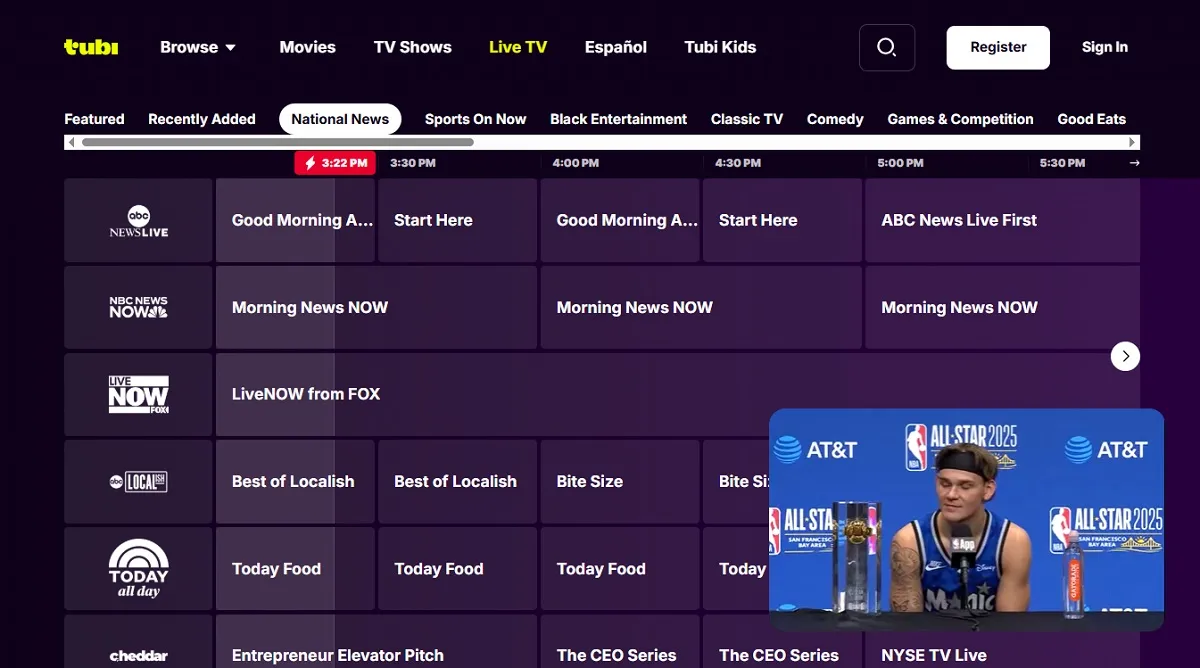Click the Register button
1200x668 pixels.
(998, 47)
